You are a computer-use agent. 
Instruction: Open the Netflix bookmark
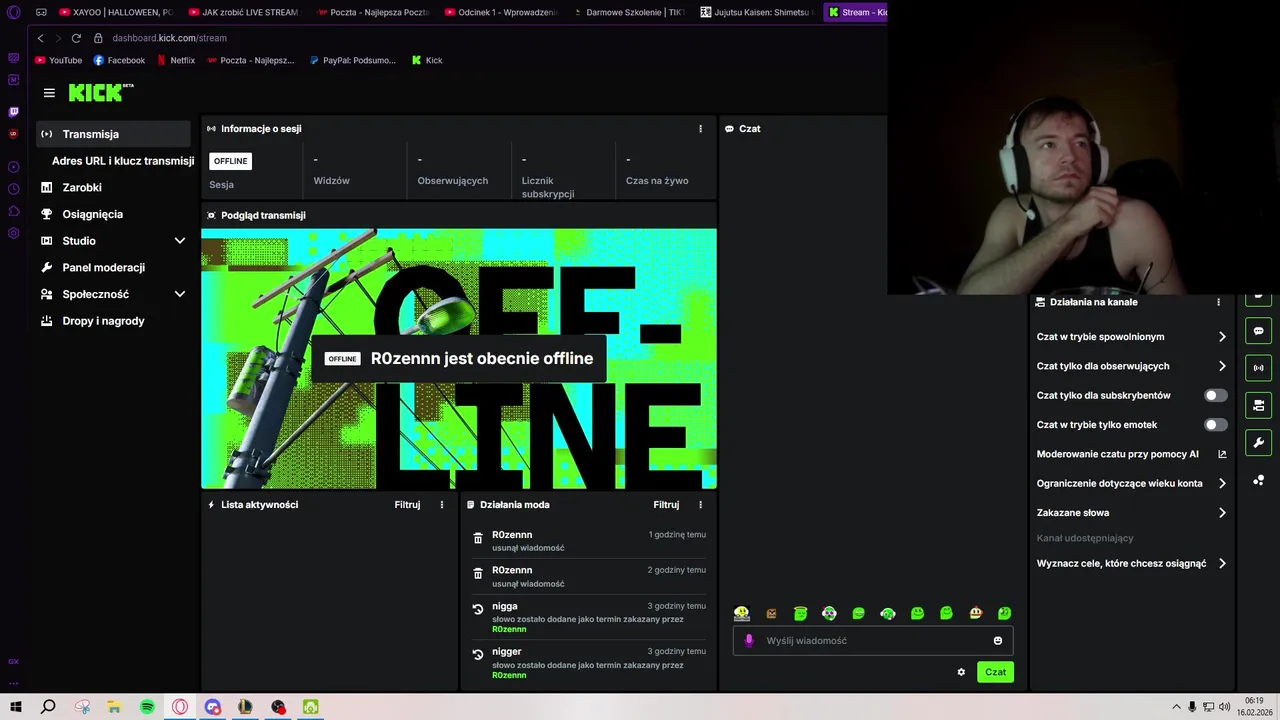(176, 60)
